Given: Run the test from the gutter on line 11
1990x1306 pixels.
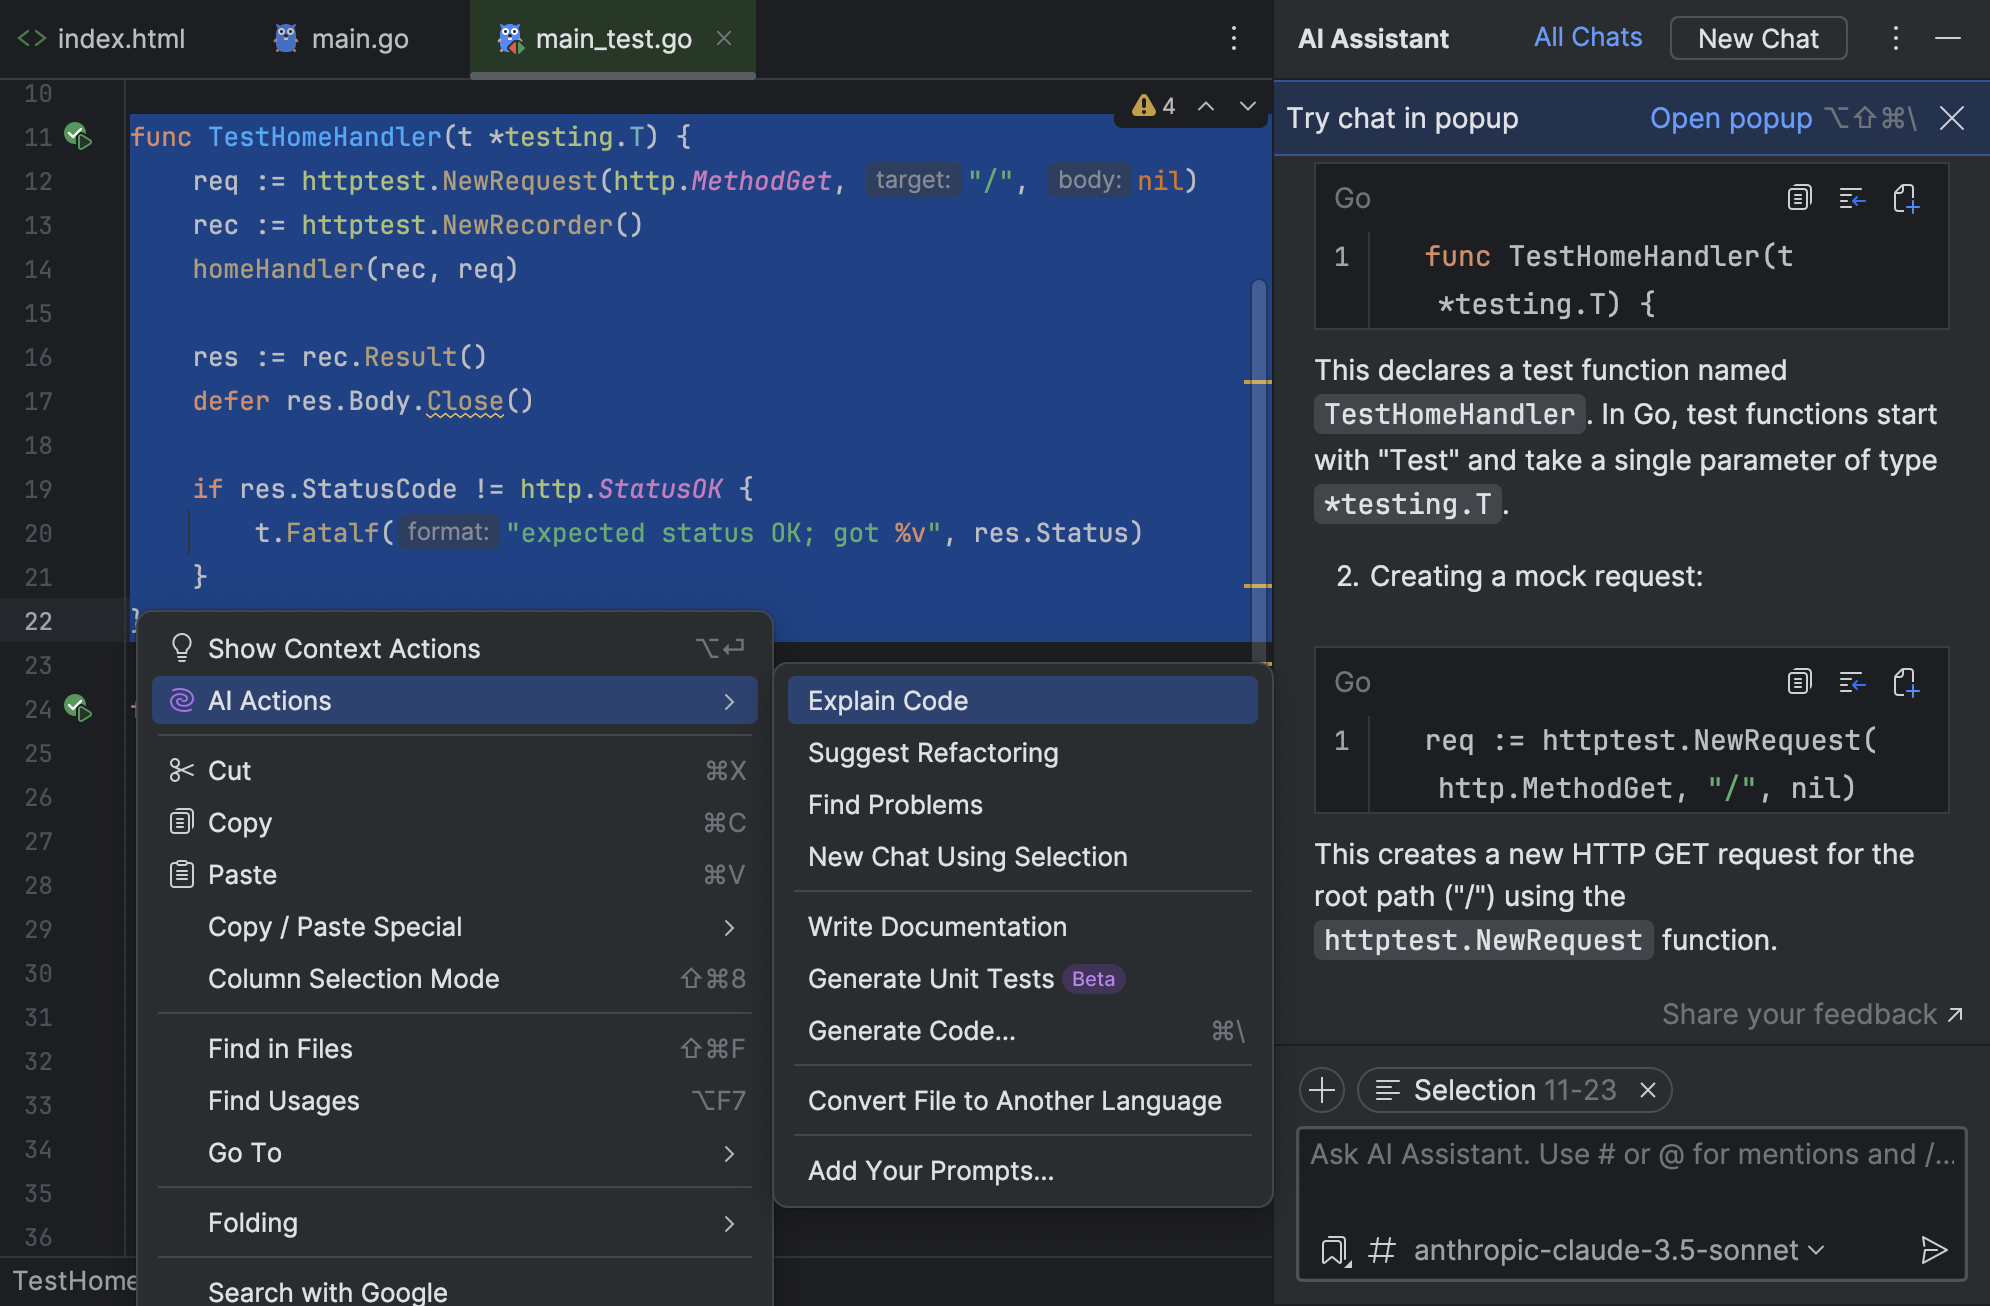Looking at the screenshot, I should tap(77, 136).
